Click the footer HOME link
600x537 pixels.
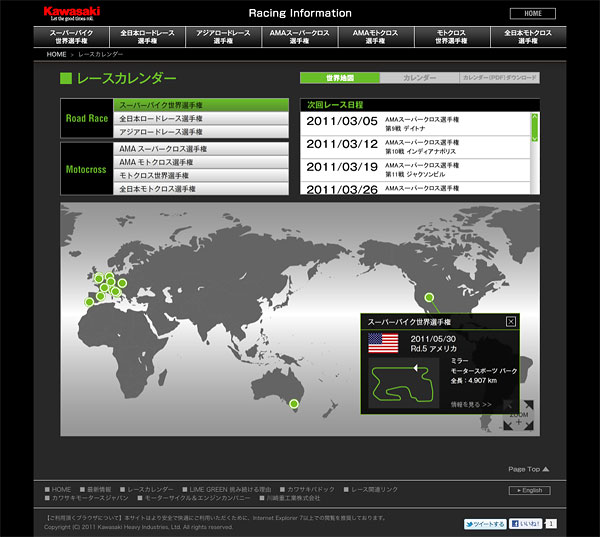tap(58, 490)
